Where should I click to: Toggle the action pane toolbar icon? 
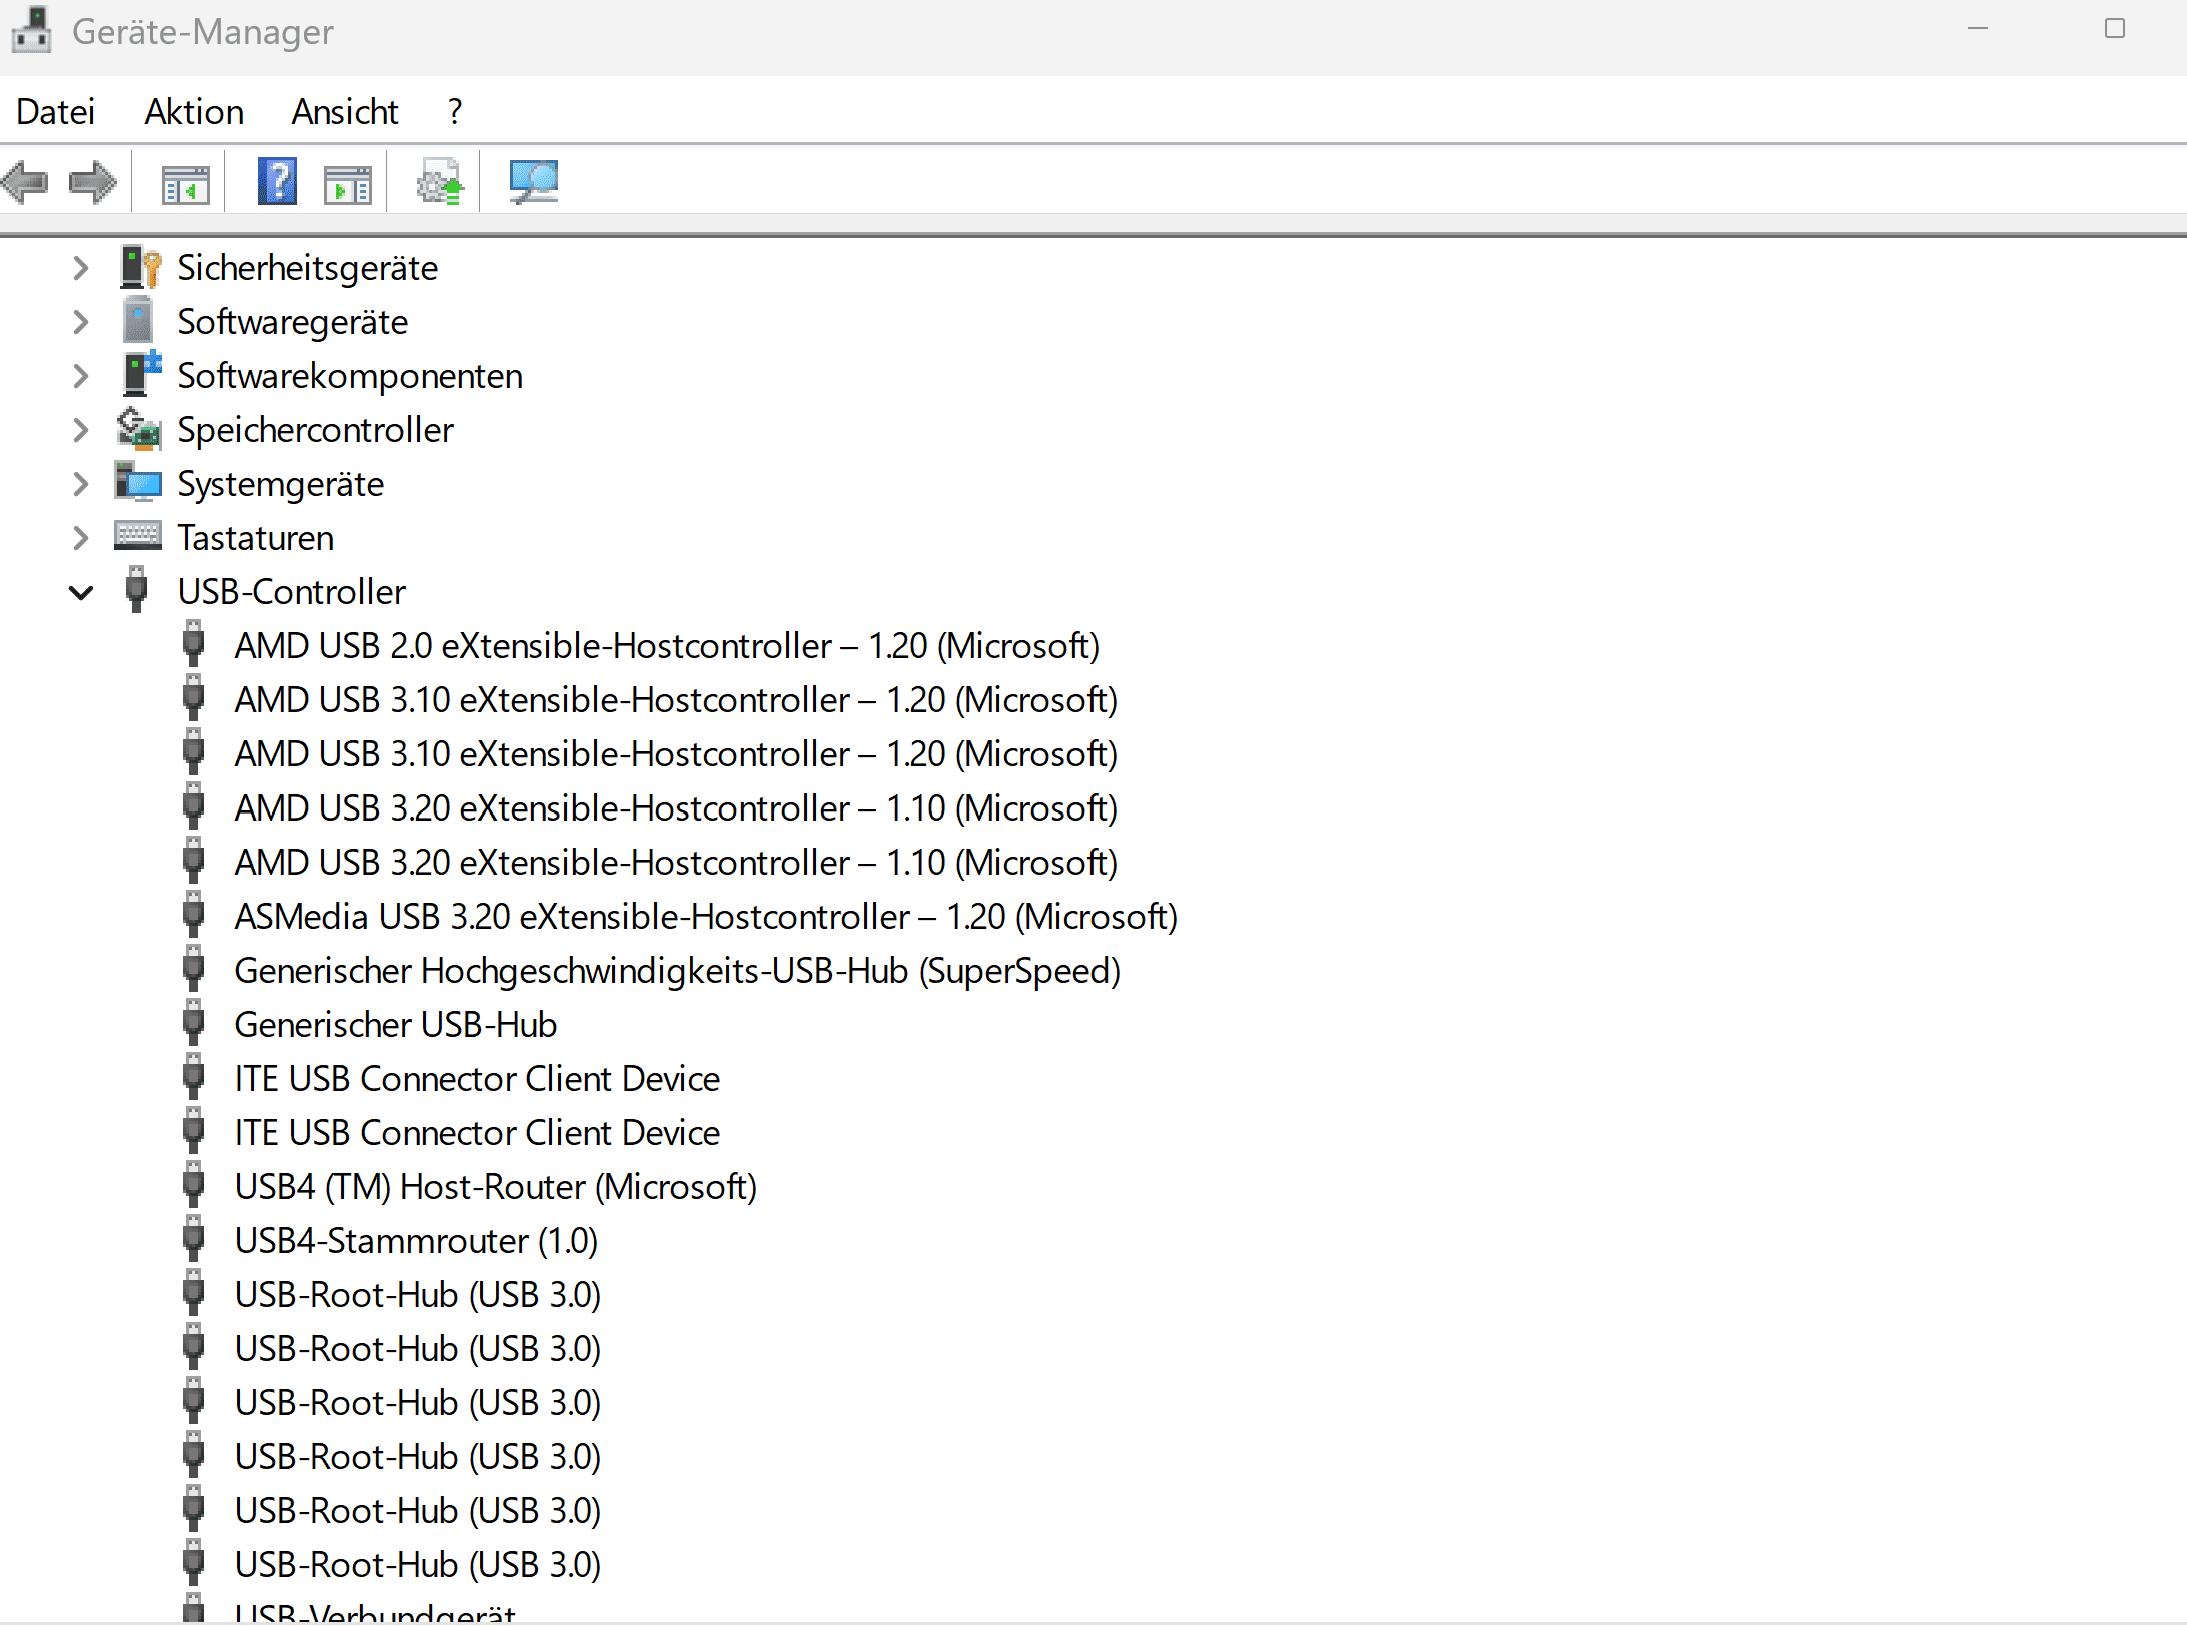coord(348,184)
